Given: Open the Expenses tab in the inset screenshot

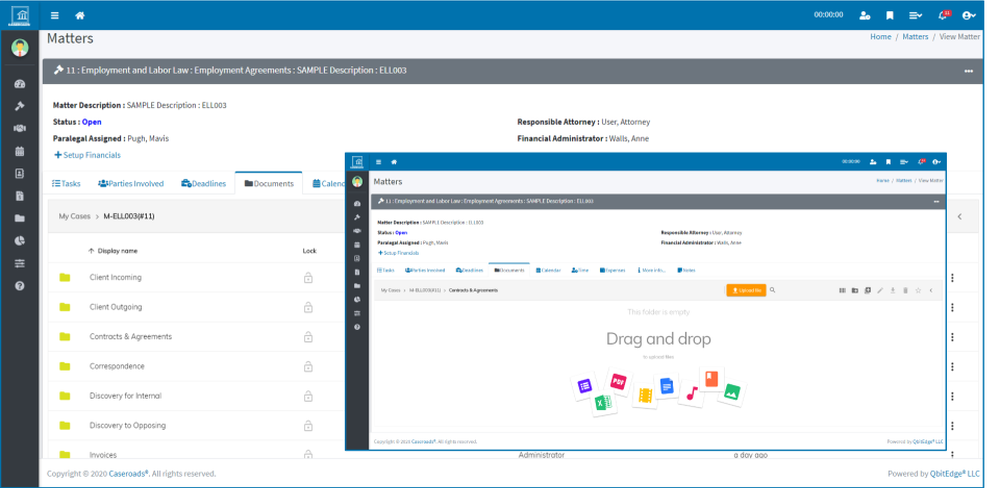Looking at the screenshot, I should coord(612,270).
